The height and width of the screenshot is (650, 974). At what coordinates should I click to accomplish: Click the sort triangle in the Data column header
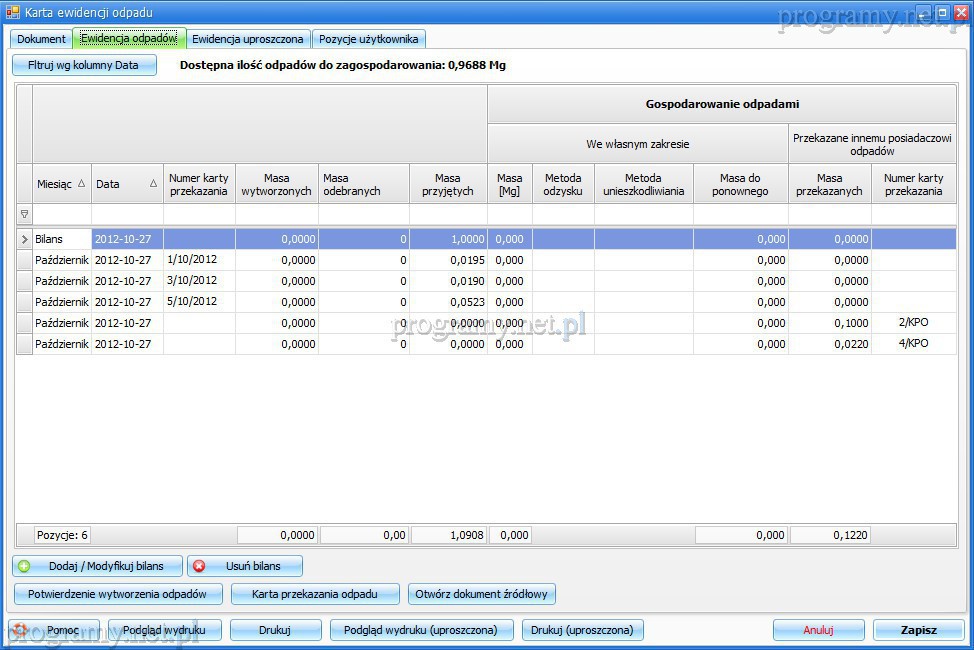pos(153,184)
